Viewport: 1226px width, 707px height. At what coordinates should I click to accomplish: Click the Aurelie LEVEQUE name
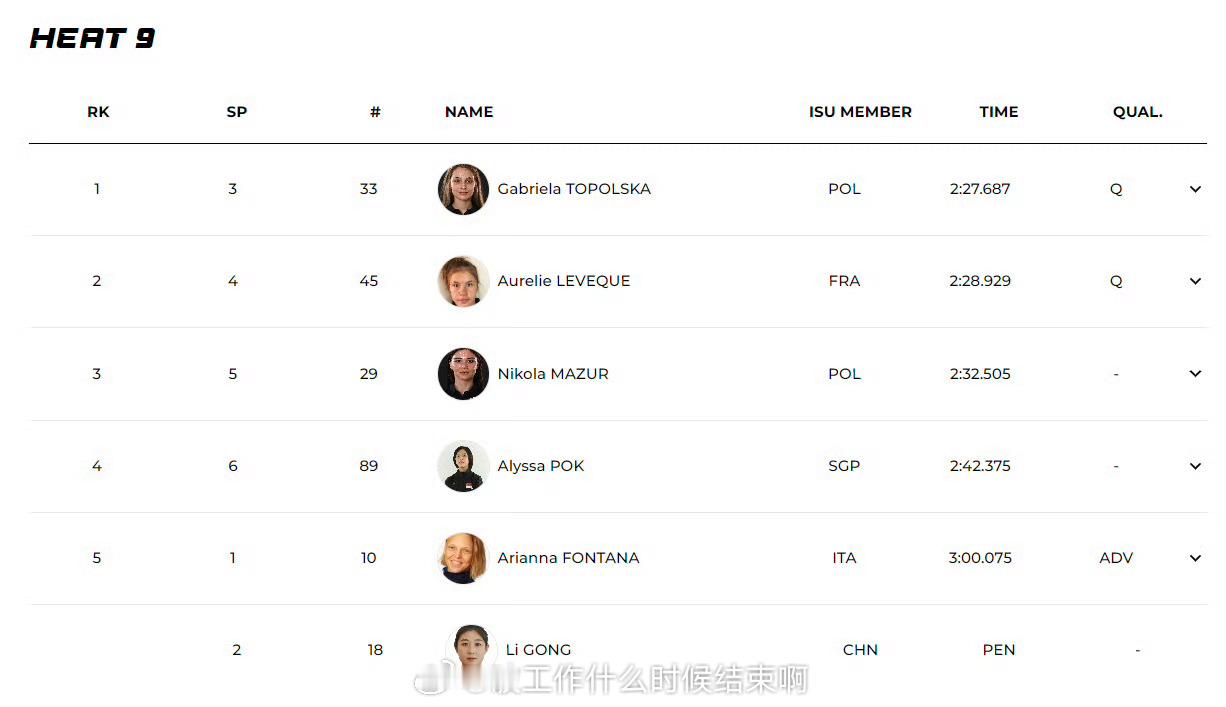click(x=564, y=281)
